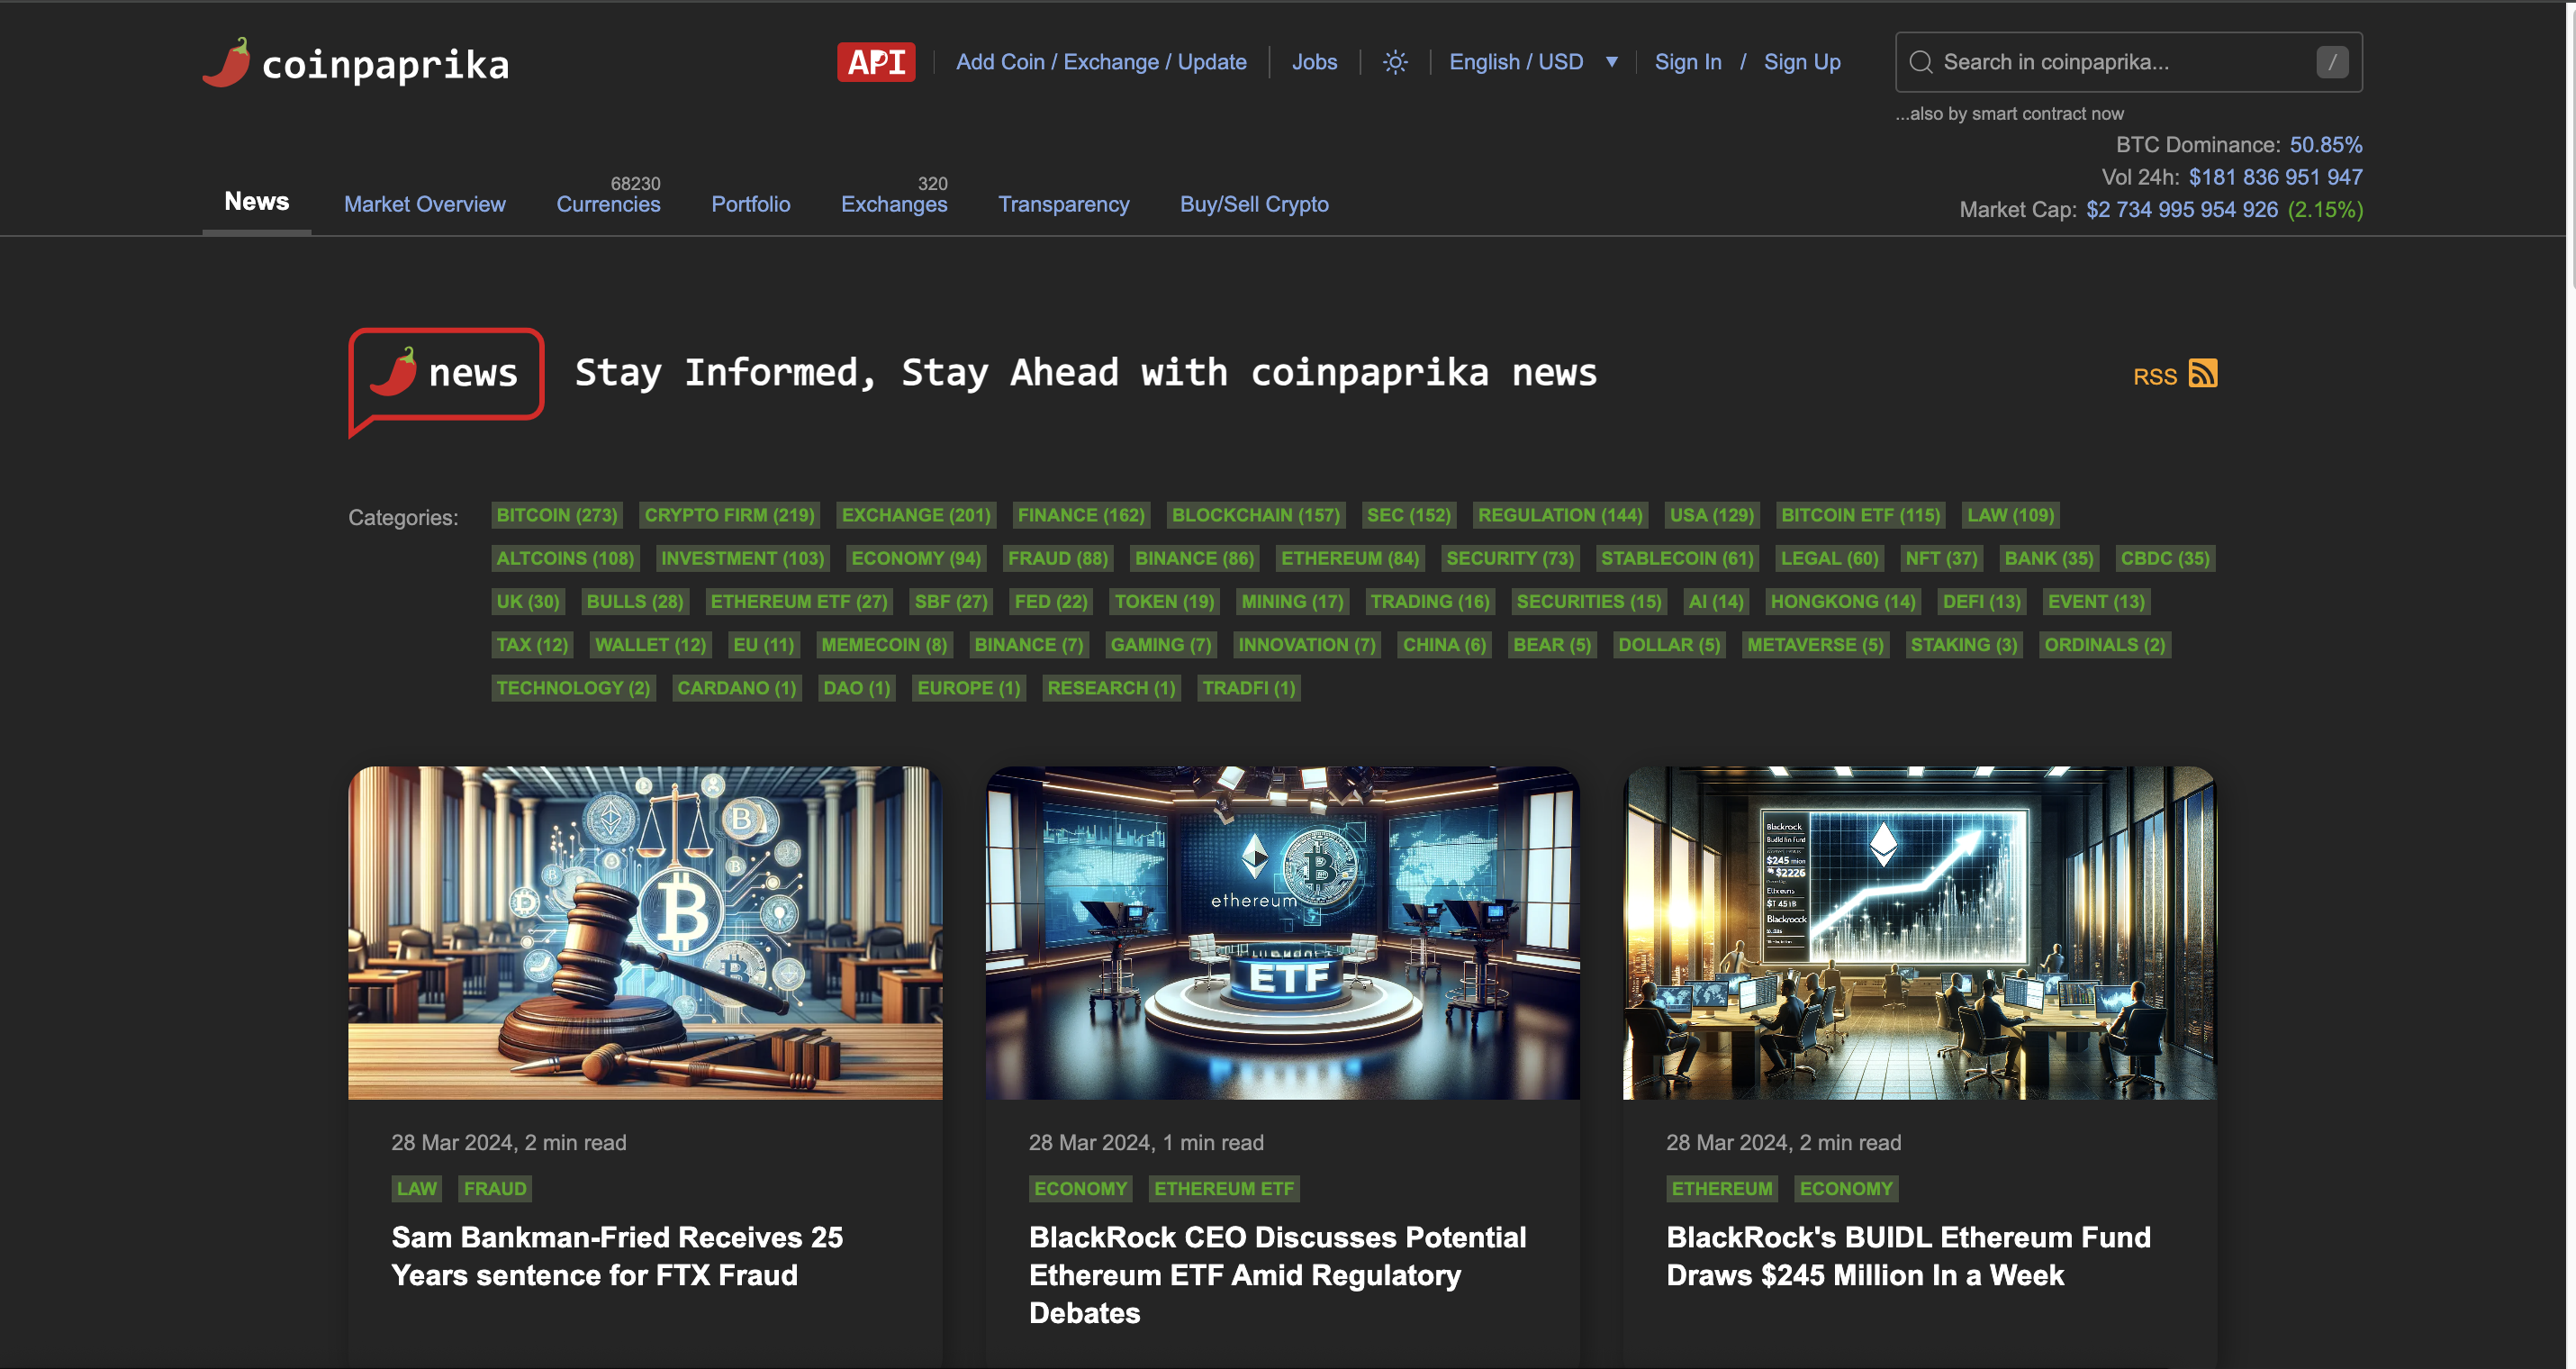The image size is (2576, 1369).
Task: Go to Portfolio tab
Action: tap(750, 204)
